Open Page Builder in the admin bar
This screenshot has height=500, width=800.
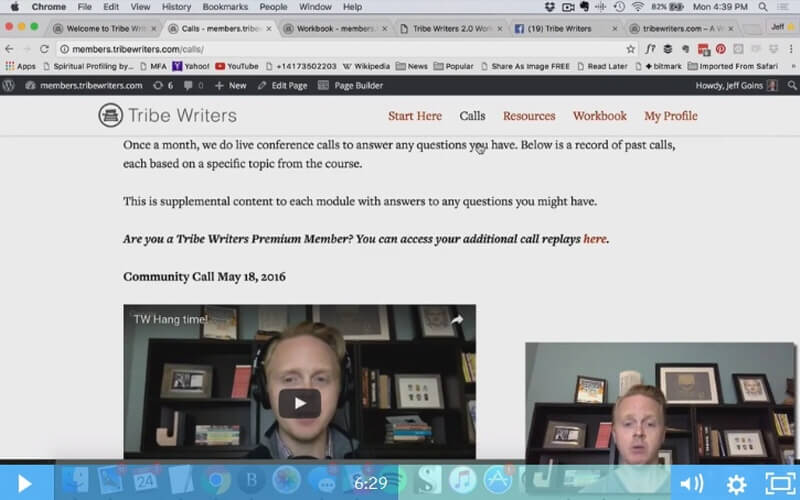pos(351,86)
